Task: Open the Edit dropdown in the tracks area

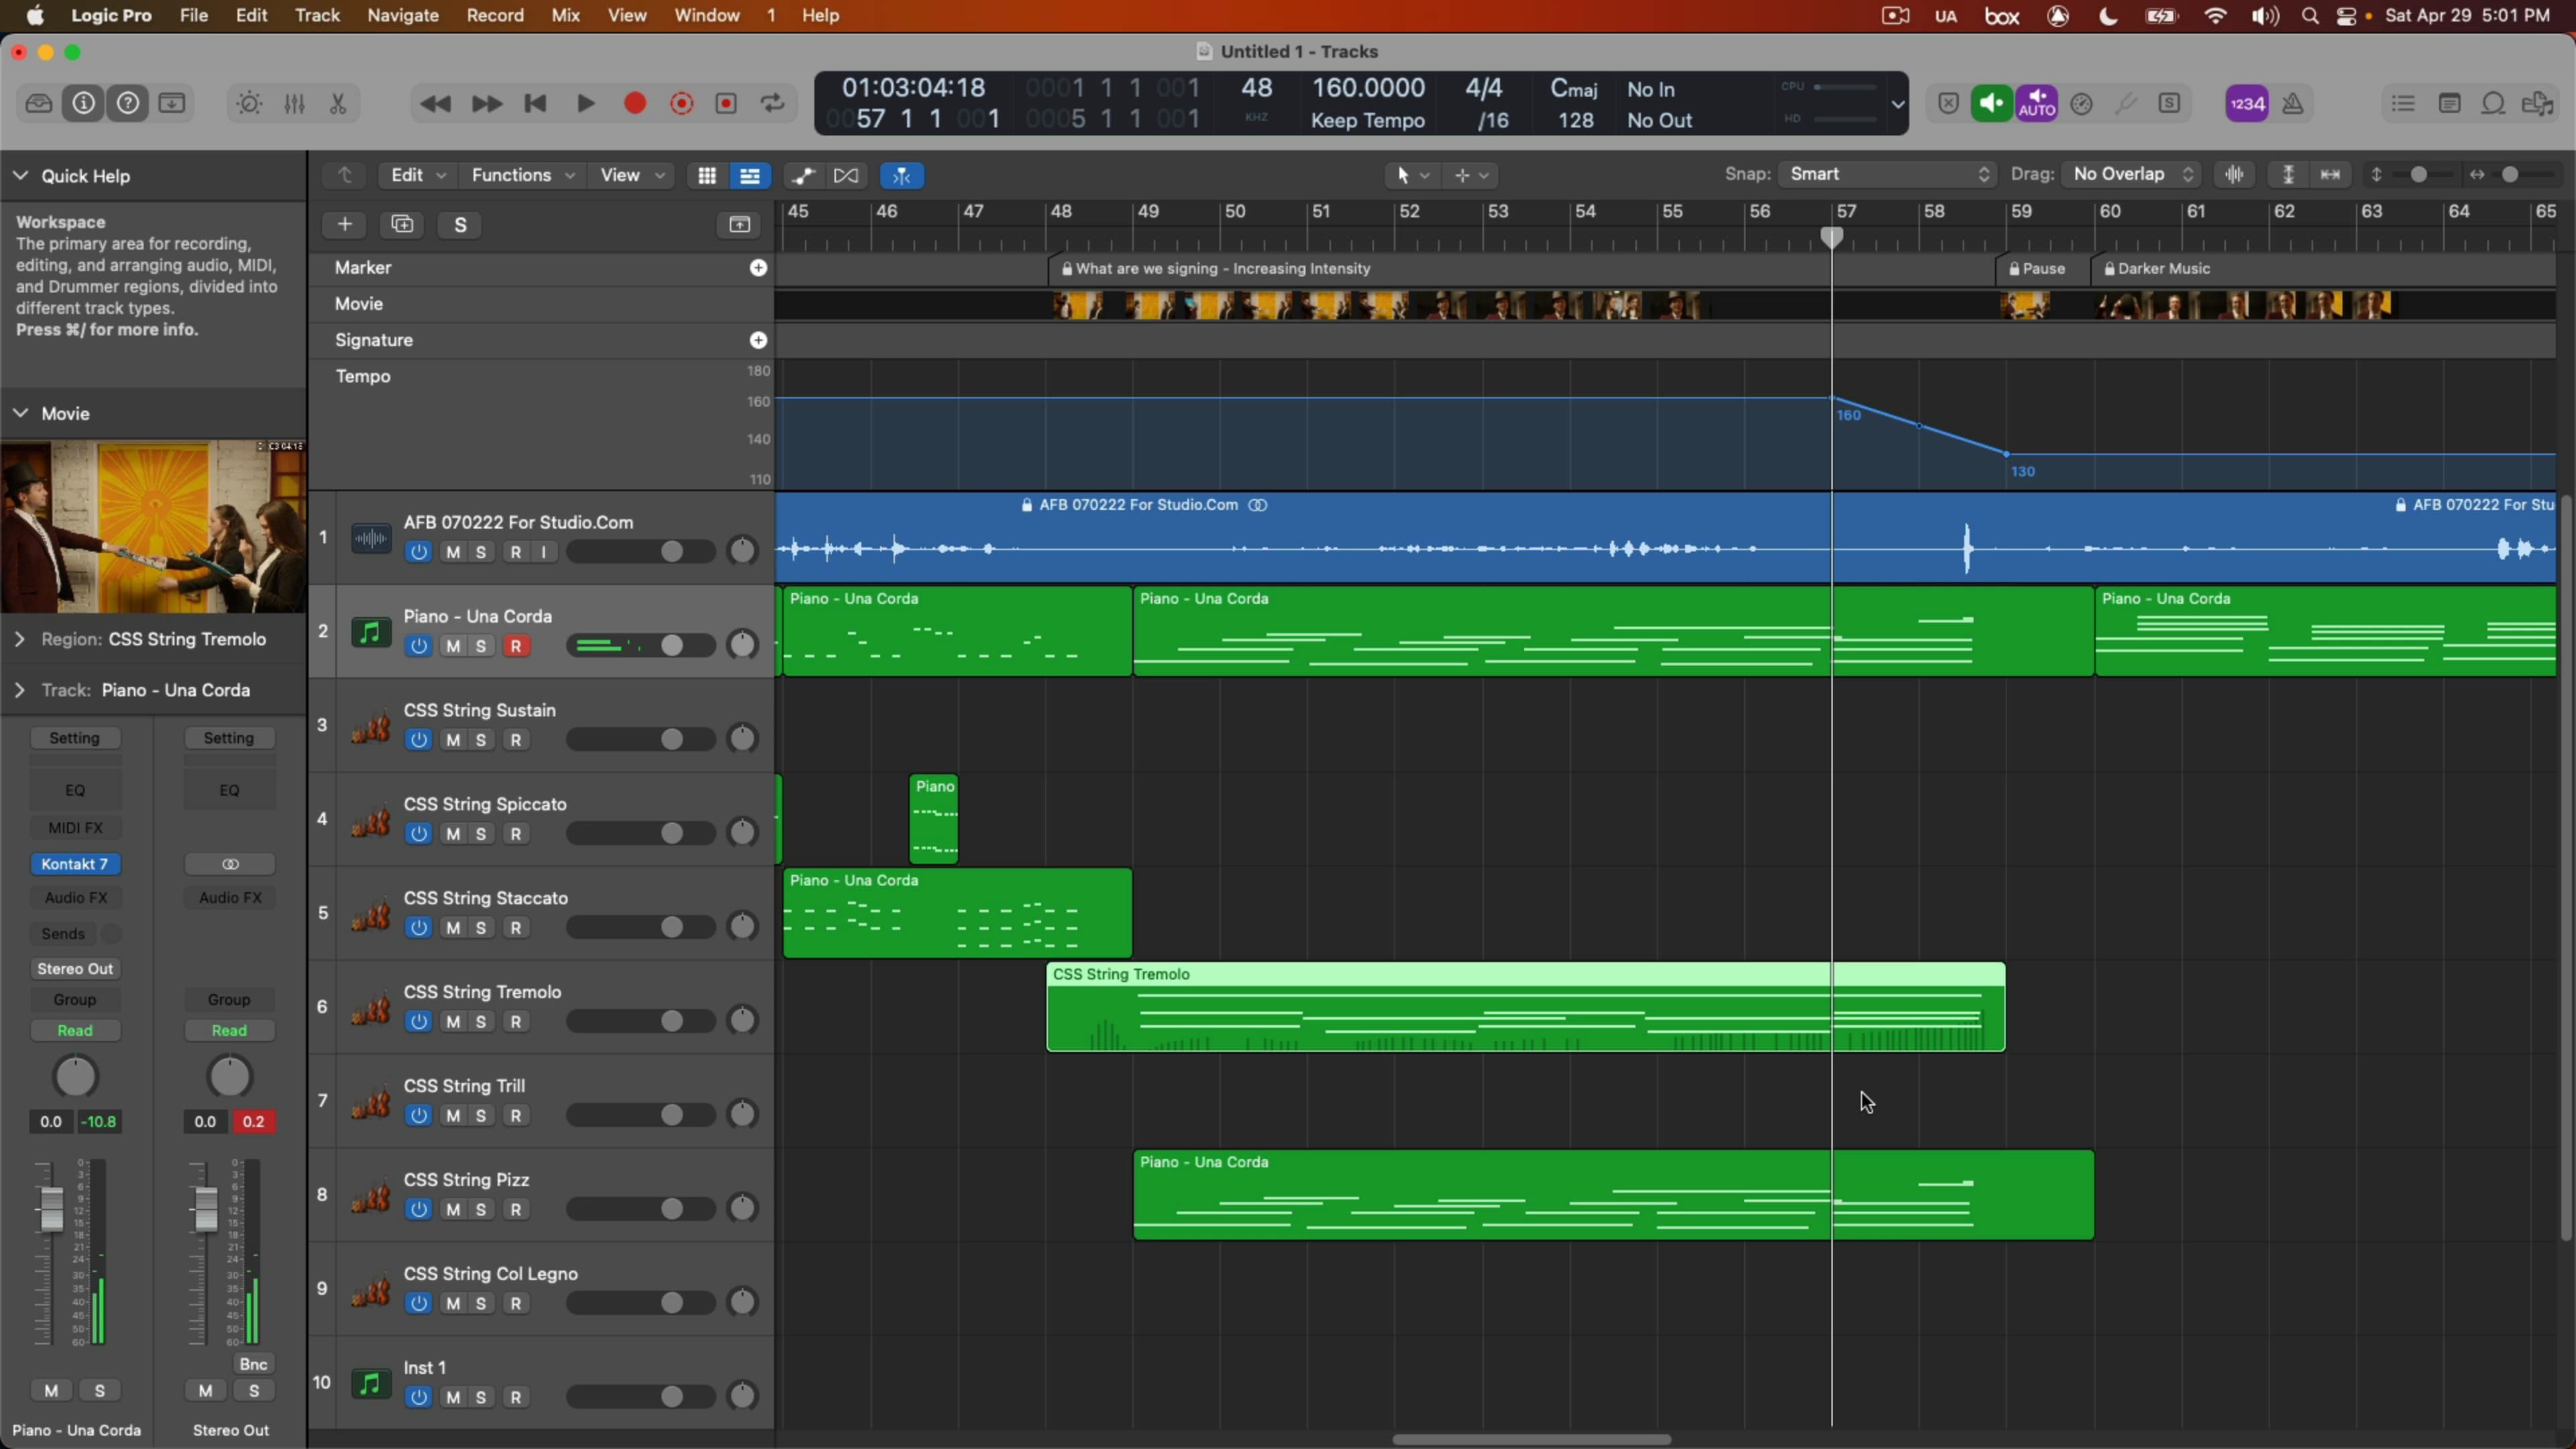Action: 418,175
